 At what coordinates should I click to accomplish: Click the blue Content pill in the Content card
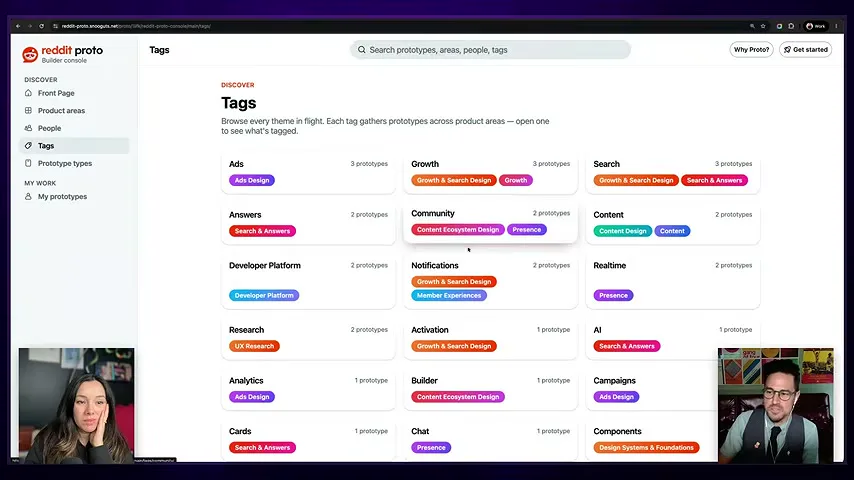coord(672,231)
